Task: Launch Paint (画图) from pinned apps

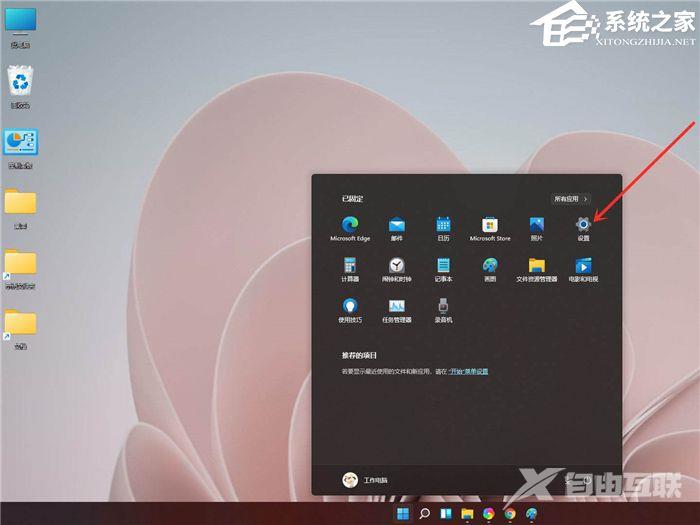Action: (x=490, y=270)
